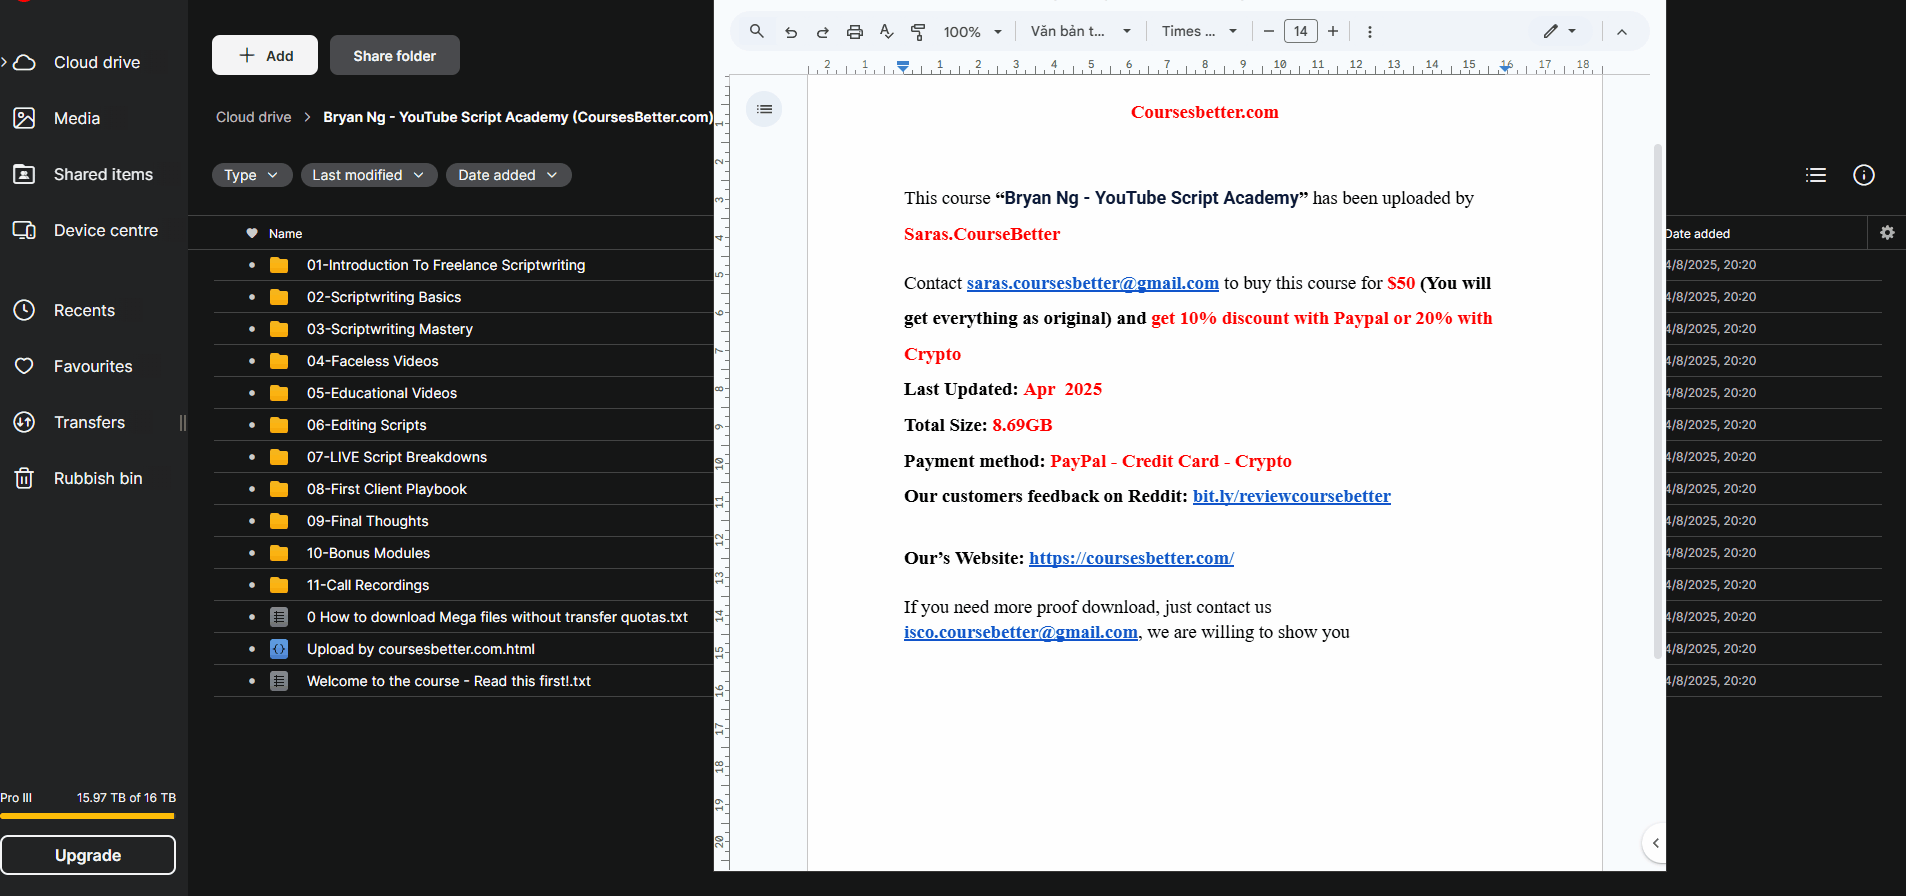
Task: Open the zoom level 100% dropdown
Action: [x=972, y=32]
